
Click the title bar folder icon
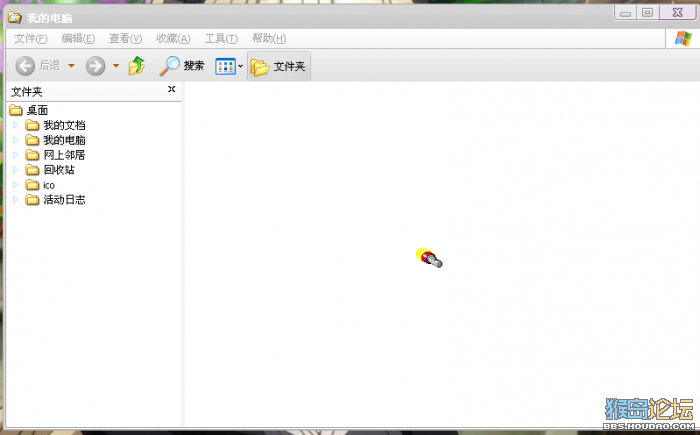click(15, 18)
